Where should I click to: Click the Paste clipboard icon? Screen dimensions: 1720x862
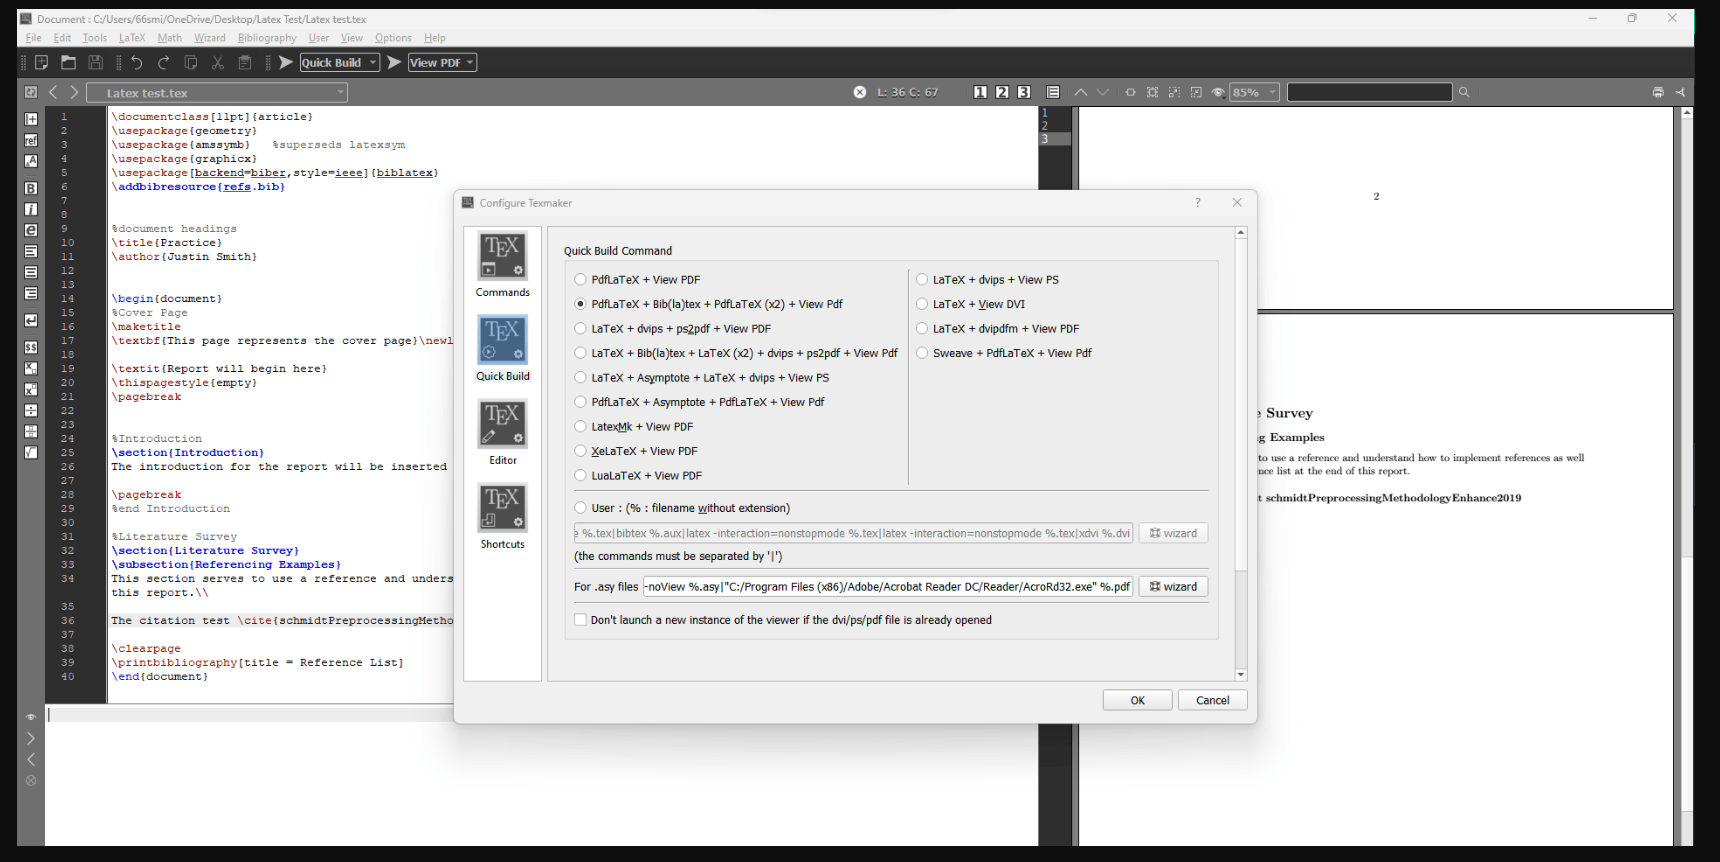245,62
